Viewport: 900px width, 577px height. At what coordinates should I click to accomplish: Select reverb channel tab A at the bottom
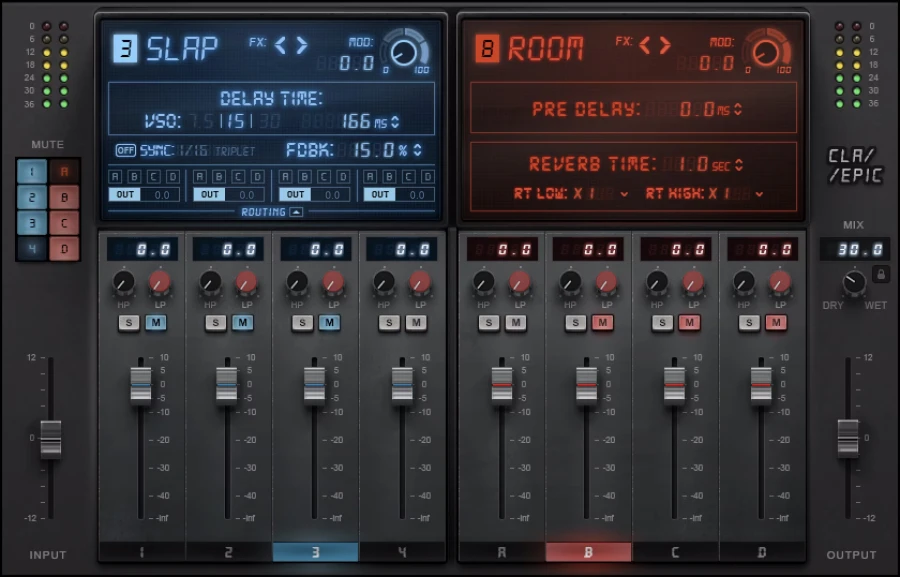(502, 552)
